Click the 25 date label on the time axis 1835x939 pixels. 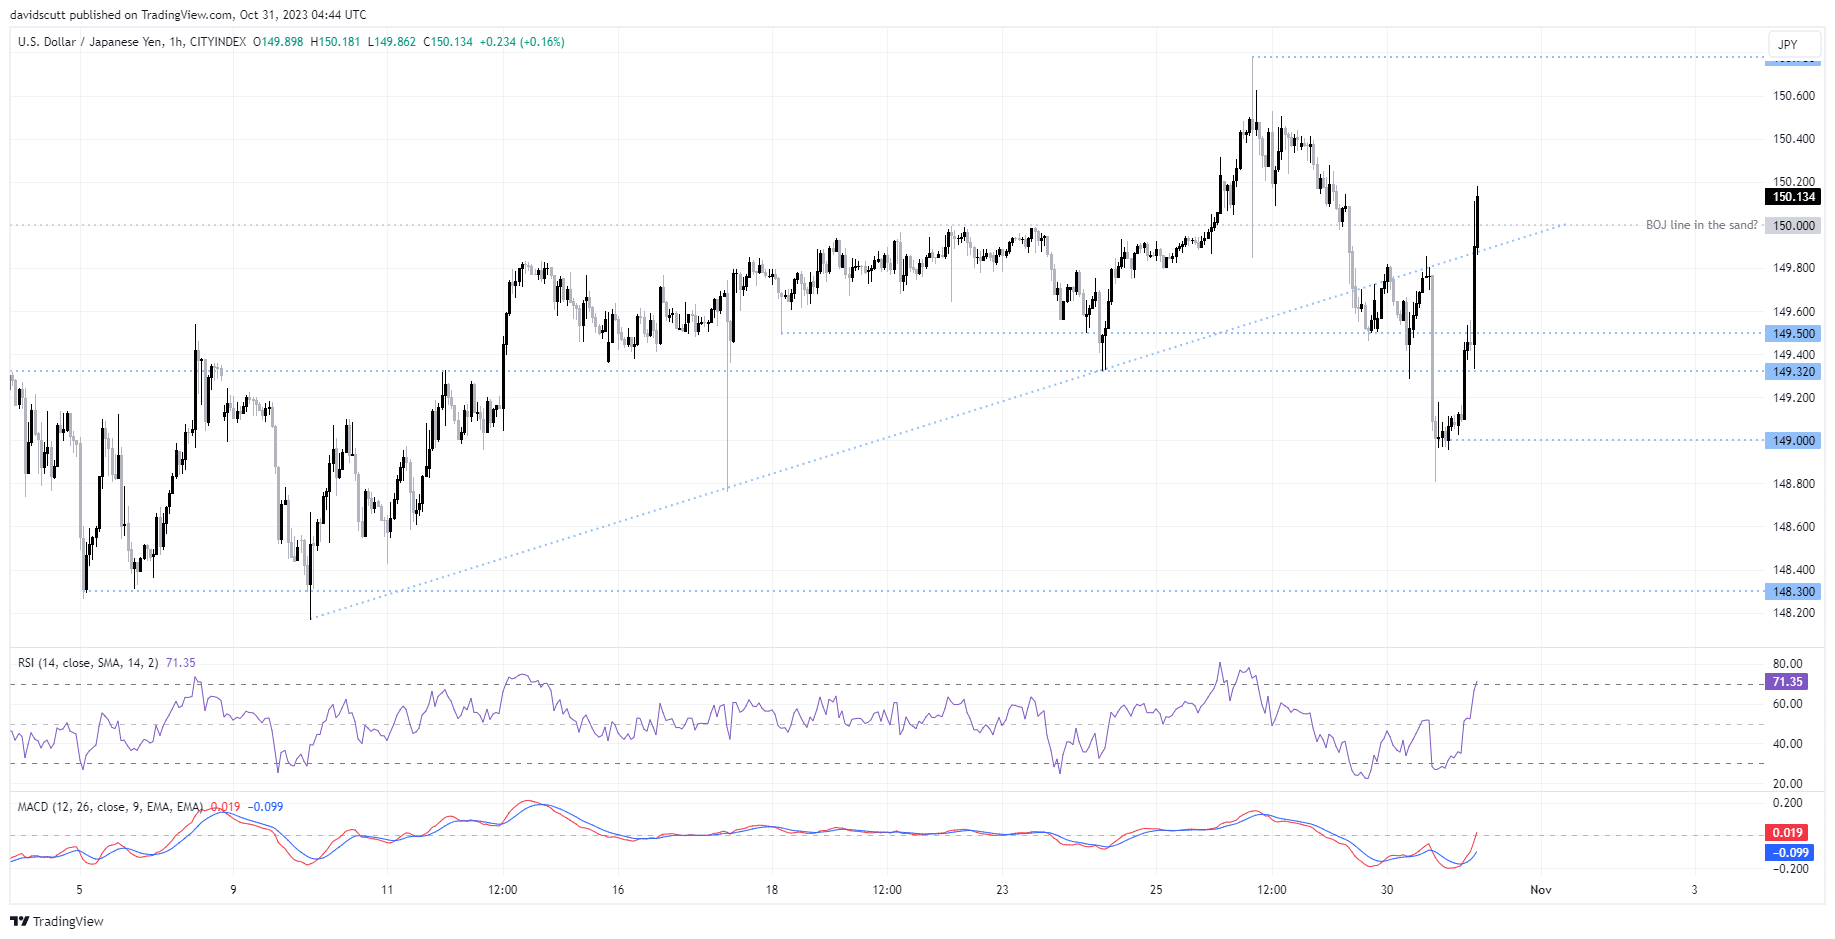click(1156, 890)
